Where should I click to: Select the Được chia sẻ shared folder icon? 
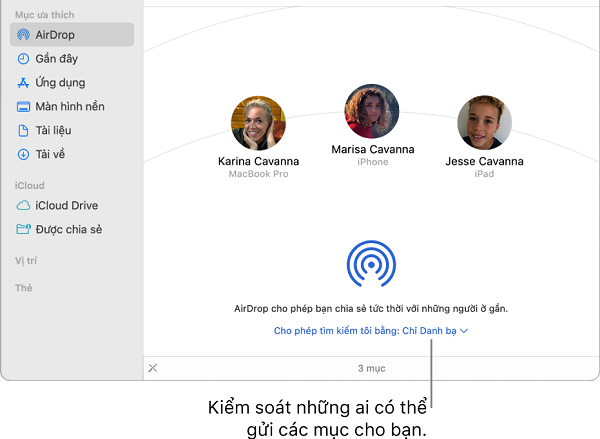click(x=23, y=230)
